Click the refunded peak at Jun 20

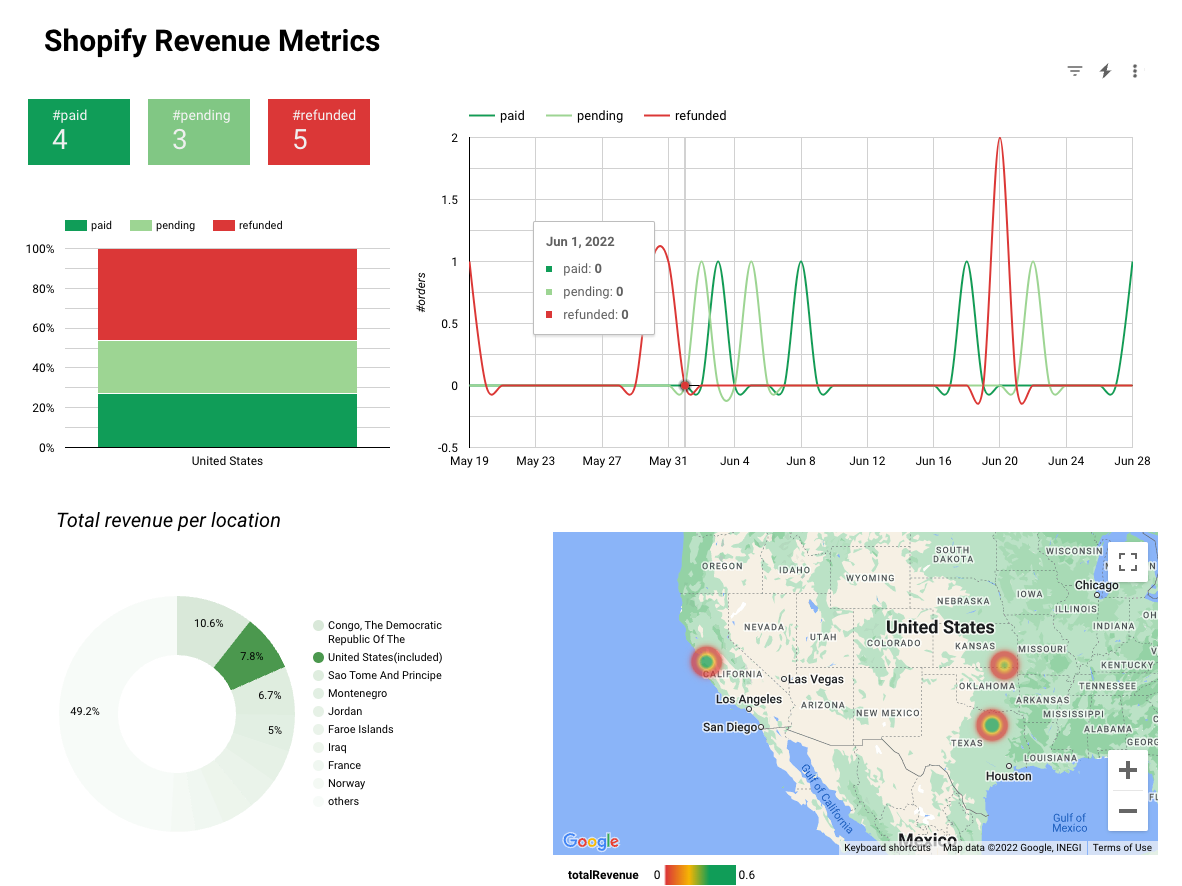coord(1000,139)
